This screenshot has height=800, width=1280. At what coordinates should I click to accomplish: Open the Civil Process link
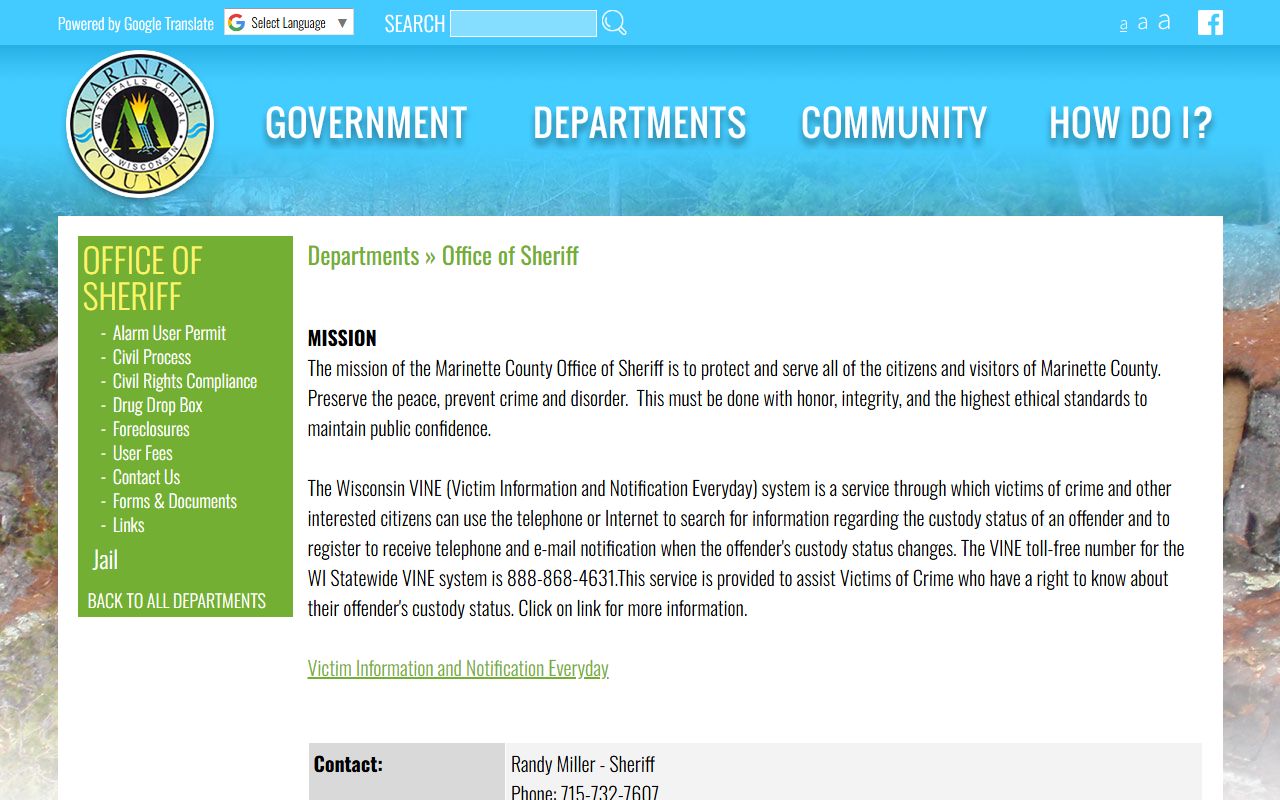click(x=152, y=357)
